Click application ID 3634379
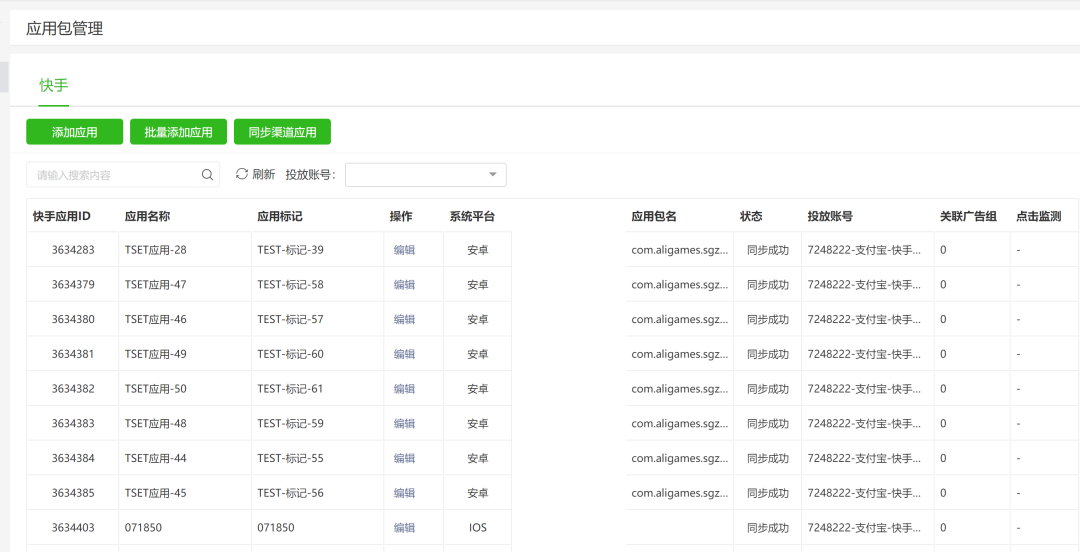Image resolution: width=1080 pixels, height=552 pixels. (x=73, y=285)
